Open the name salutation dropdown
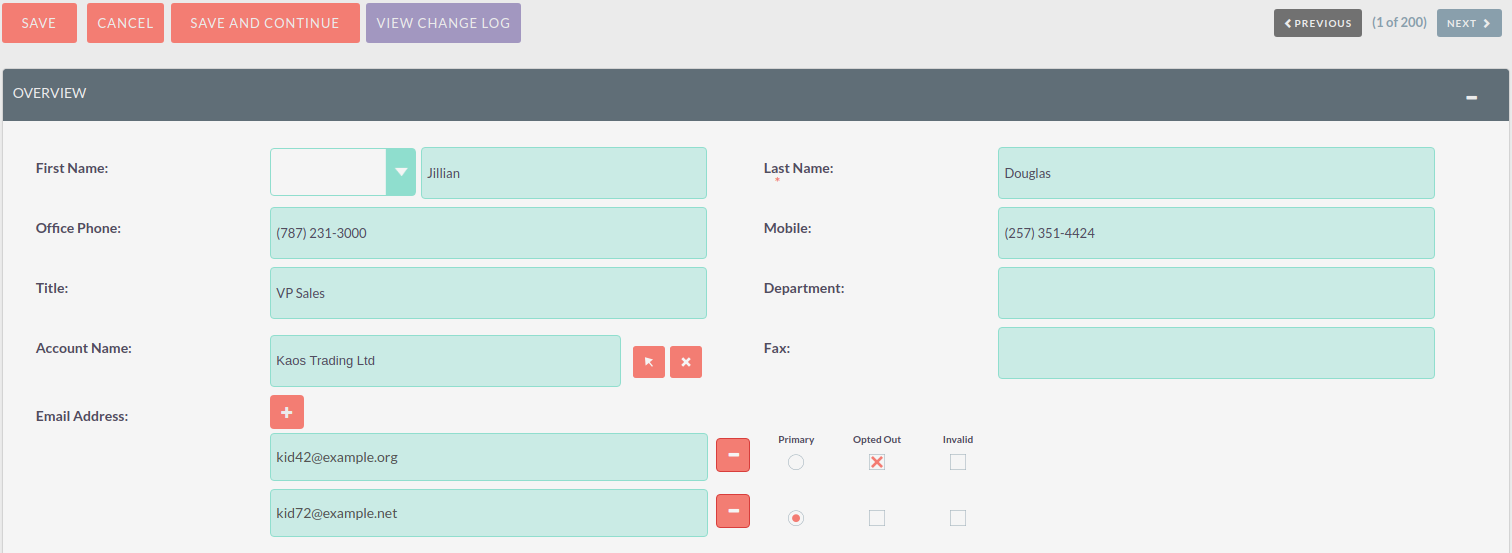This screenshot has width=1512, height=553. click(401, 172)
